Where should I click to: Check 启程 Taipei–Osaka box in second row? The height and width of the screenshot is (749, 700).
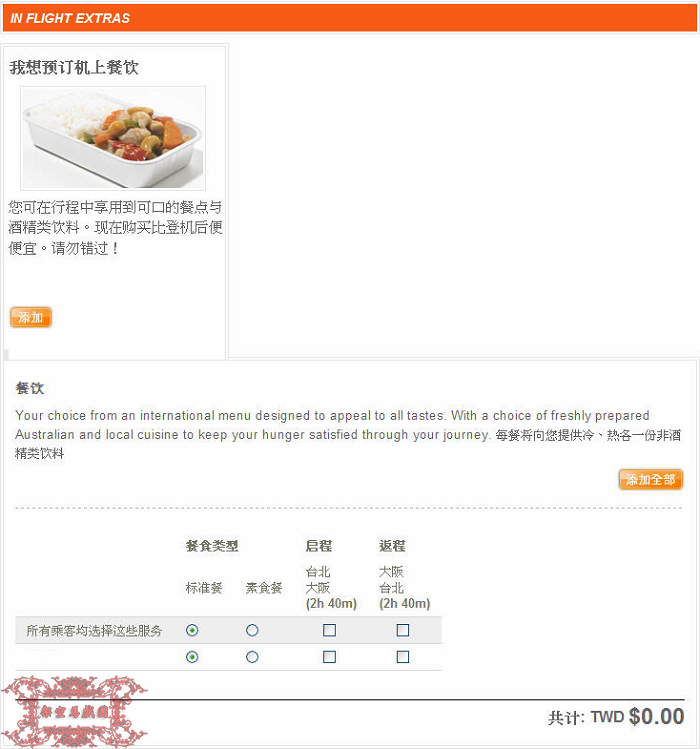click(x=329, y=657)
